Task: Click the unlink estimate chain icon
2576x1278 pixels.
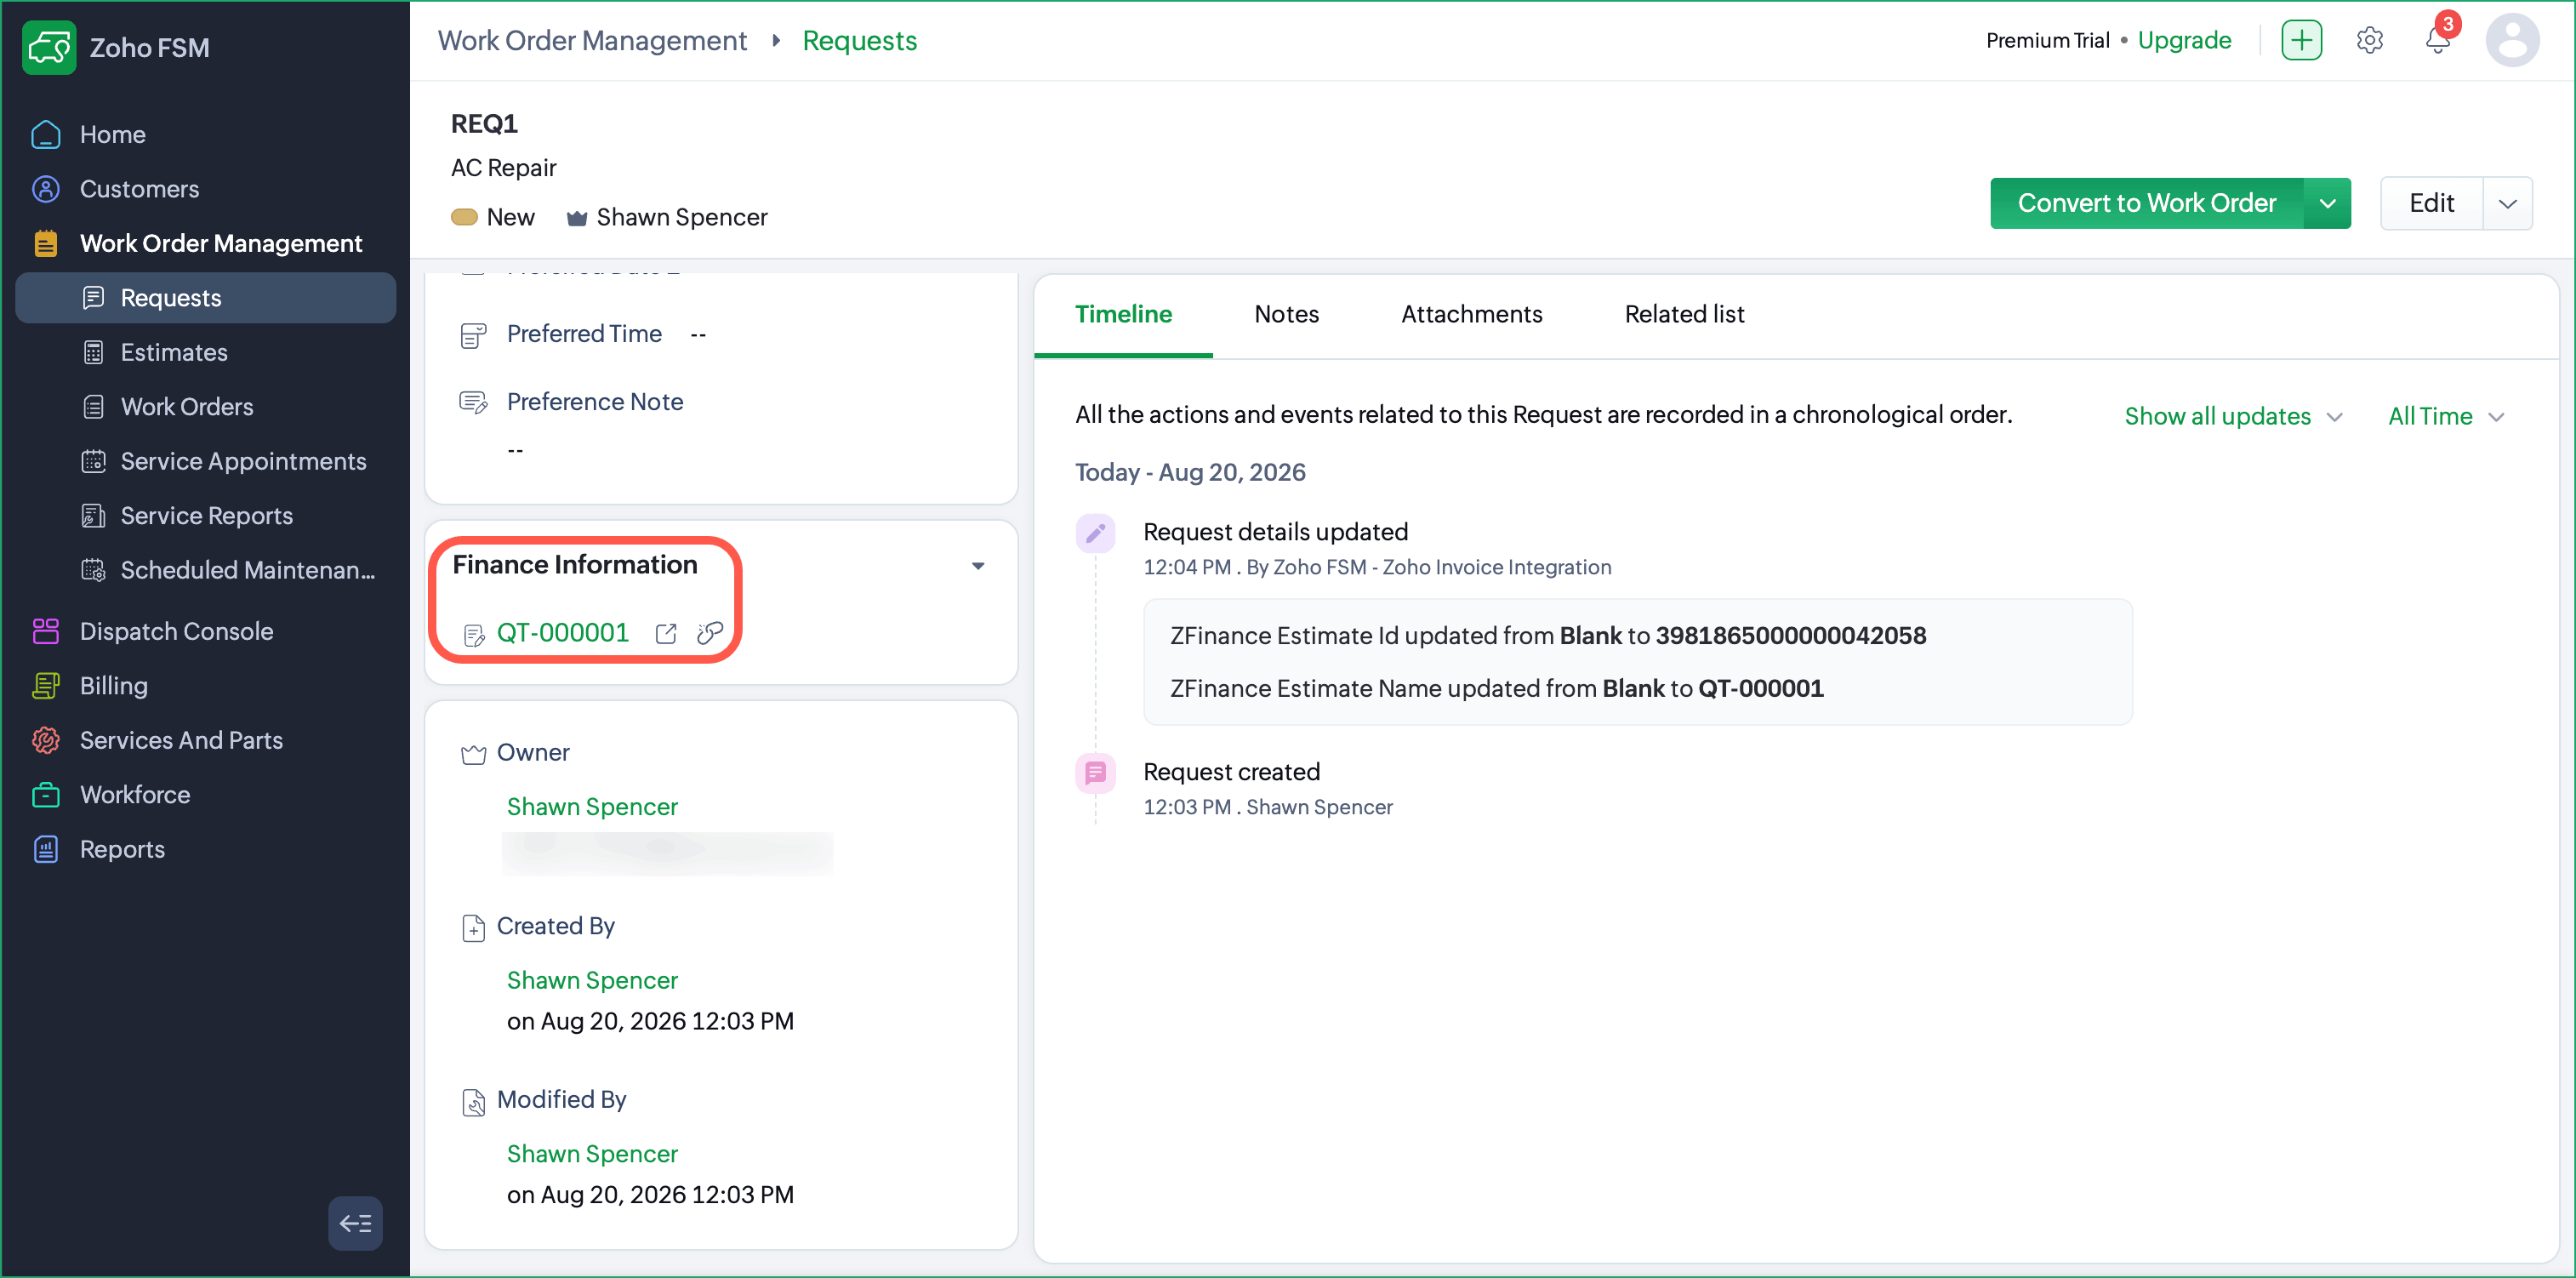Action: (x=710, y=633)
